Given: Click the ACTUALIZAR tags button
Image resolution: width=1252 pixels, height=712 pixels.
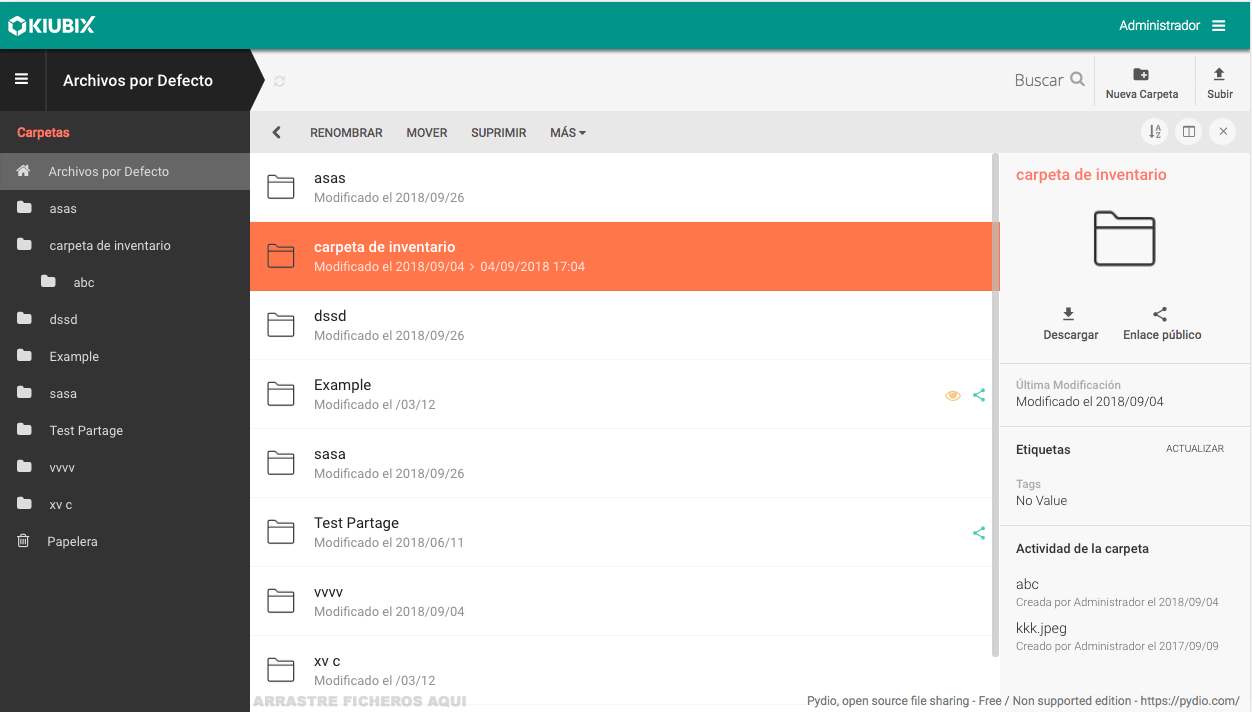Looking at the screenshot, I should (x=1194, y=449).
